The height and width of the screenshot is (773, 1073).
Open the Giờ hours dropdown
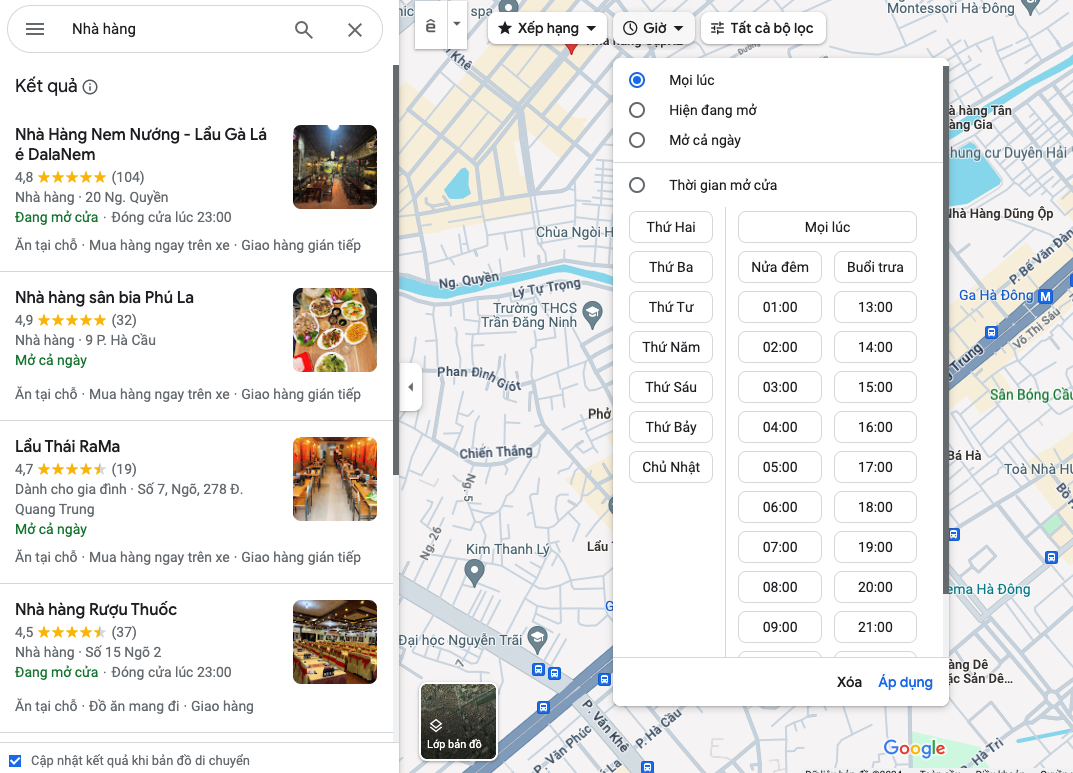tap(654, 28)
